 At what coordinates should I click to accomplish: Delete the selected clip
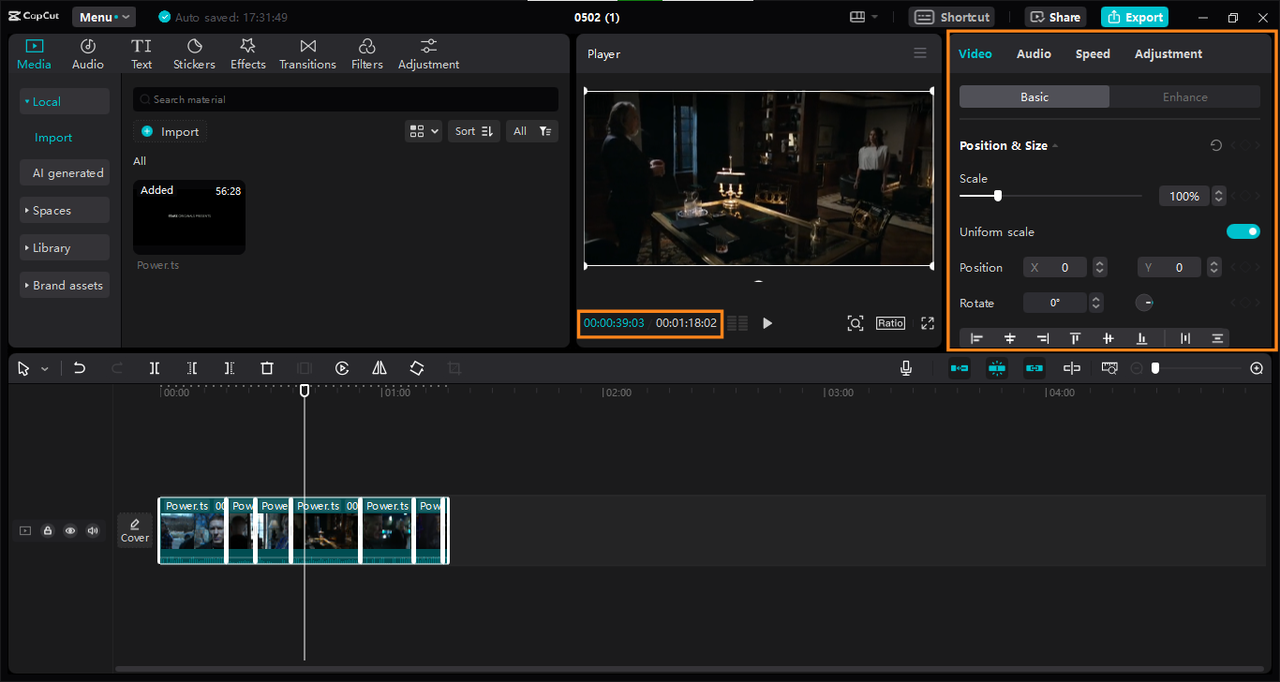[267, 368]
